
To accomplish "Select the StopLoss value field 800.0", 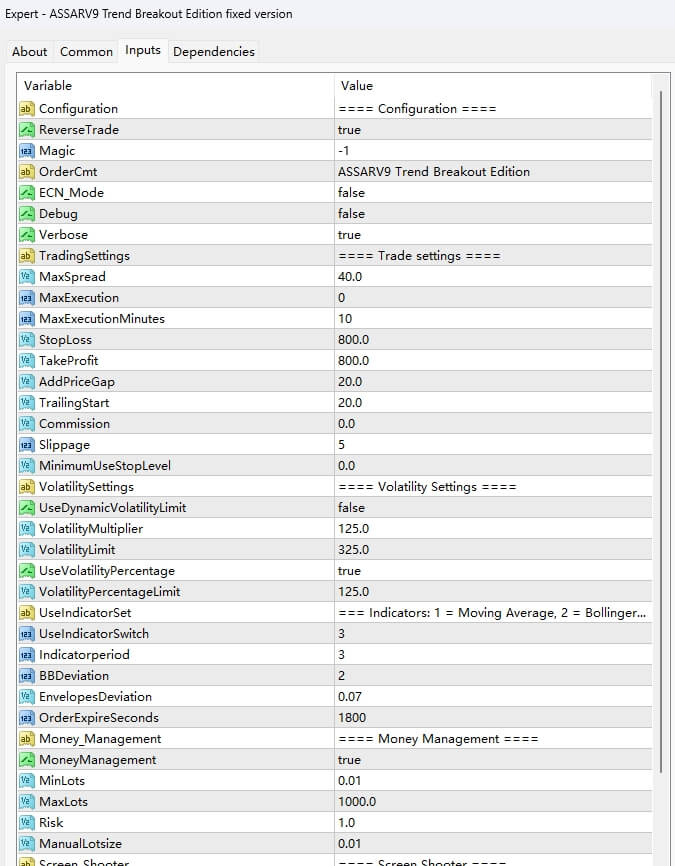I will 492,340.
